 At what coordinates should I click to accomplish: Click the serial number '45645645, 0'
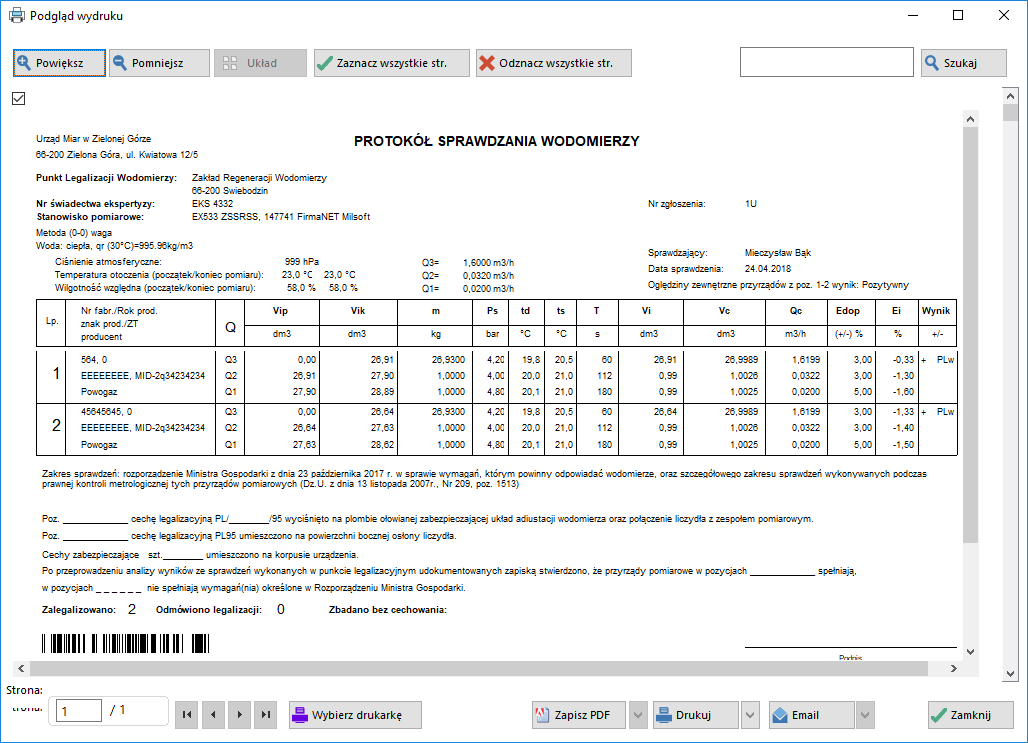[106, 412]
